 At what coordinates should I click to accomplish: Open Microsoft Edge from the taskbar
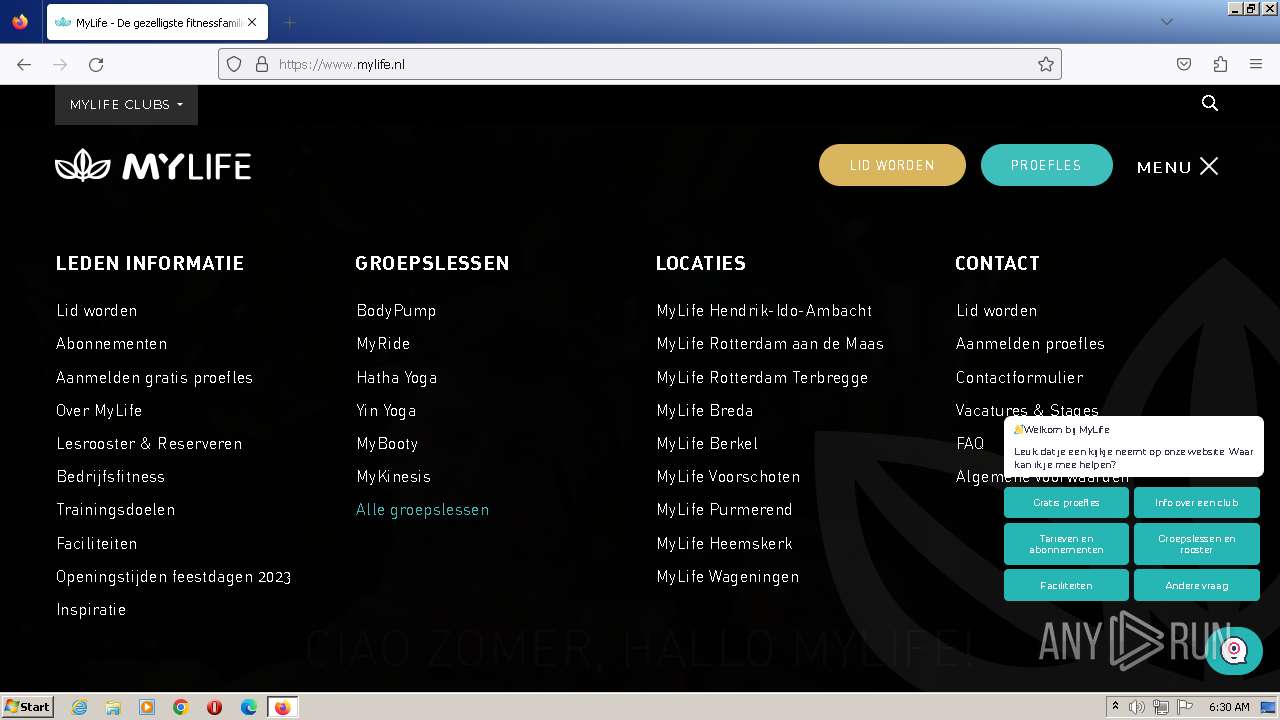pos(249,707)
